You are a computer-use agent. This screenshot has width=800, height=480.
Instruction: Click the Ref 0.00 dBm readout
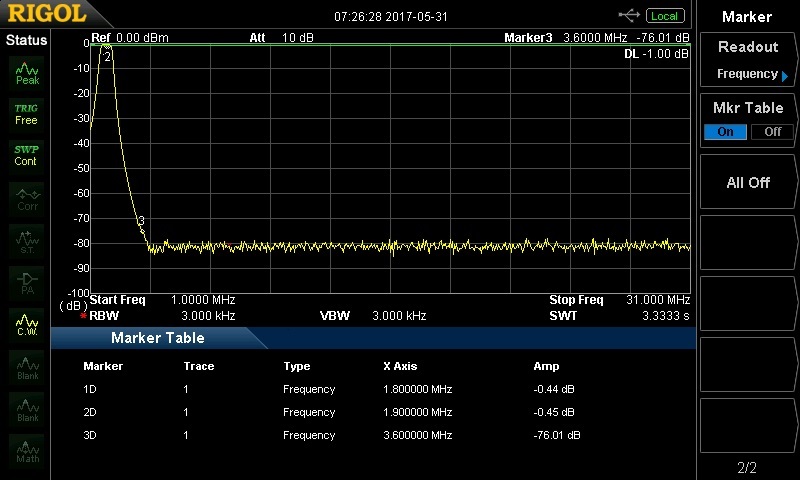(130, 38)
